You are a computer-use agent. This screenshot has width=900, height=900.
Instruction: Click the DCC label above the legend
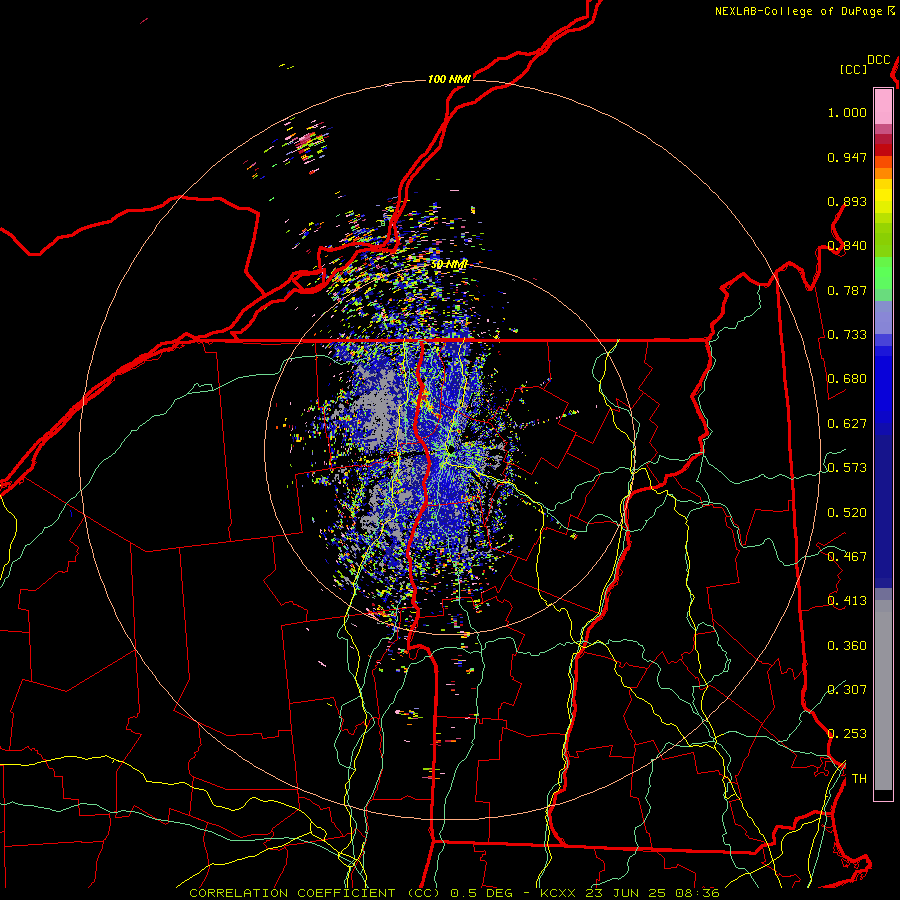[879, 60]
